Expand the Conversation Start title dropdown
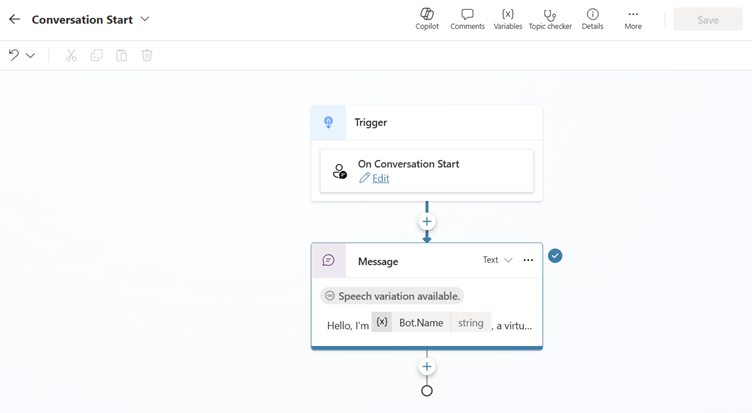This screenshot has height=413, width=752. pyautogui.click(x=145, y=19)
